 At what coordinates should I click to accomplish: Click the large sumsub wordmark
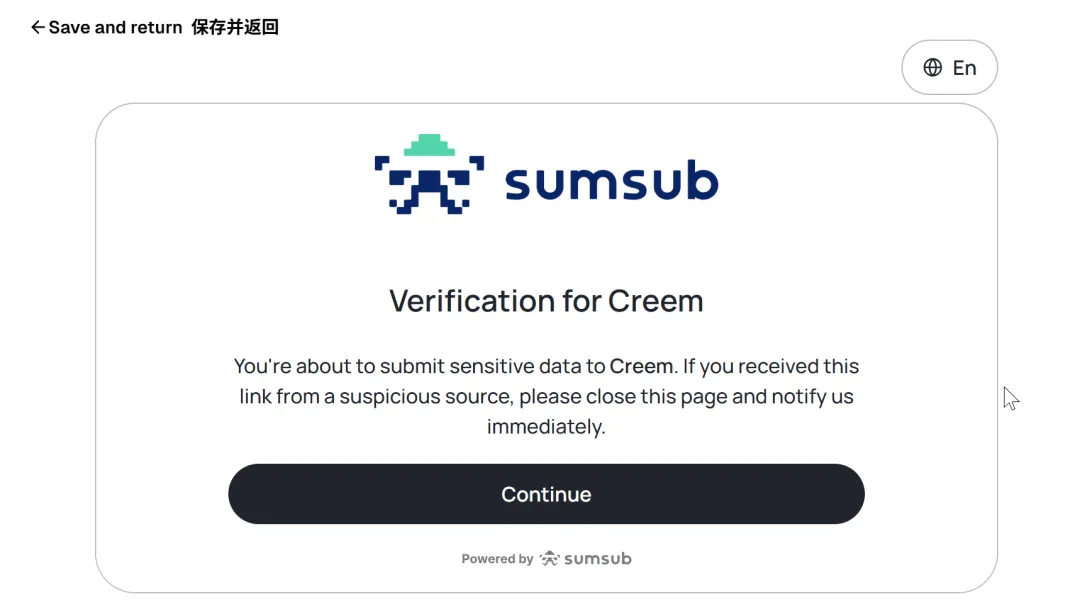(611, 181)
